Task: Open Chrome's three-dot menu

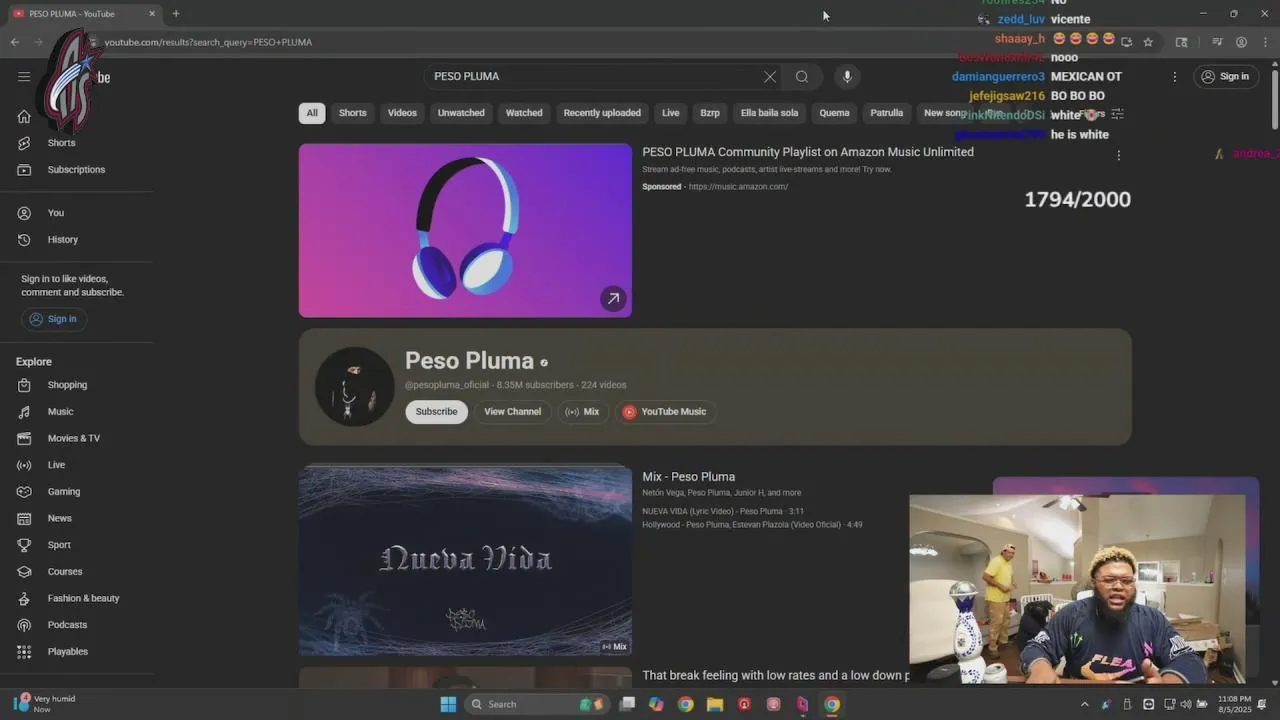Action: tap(1265, 42)
